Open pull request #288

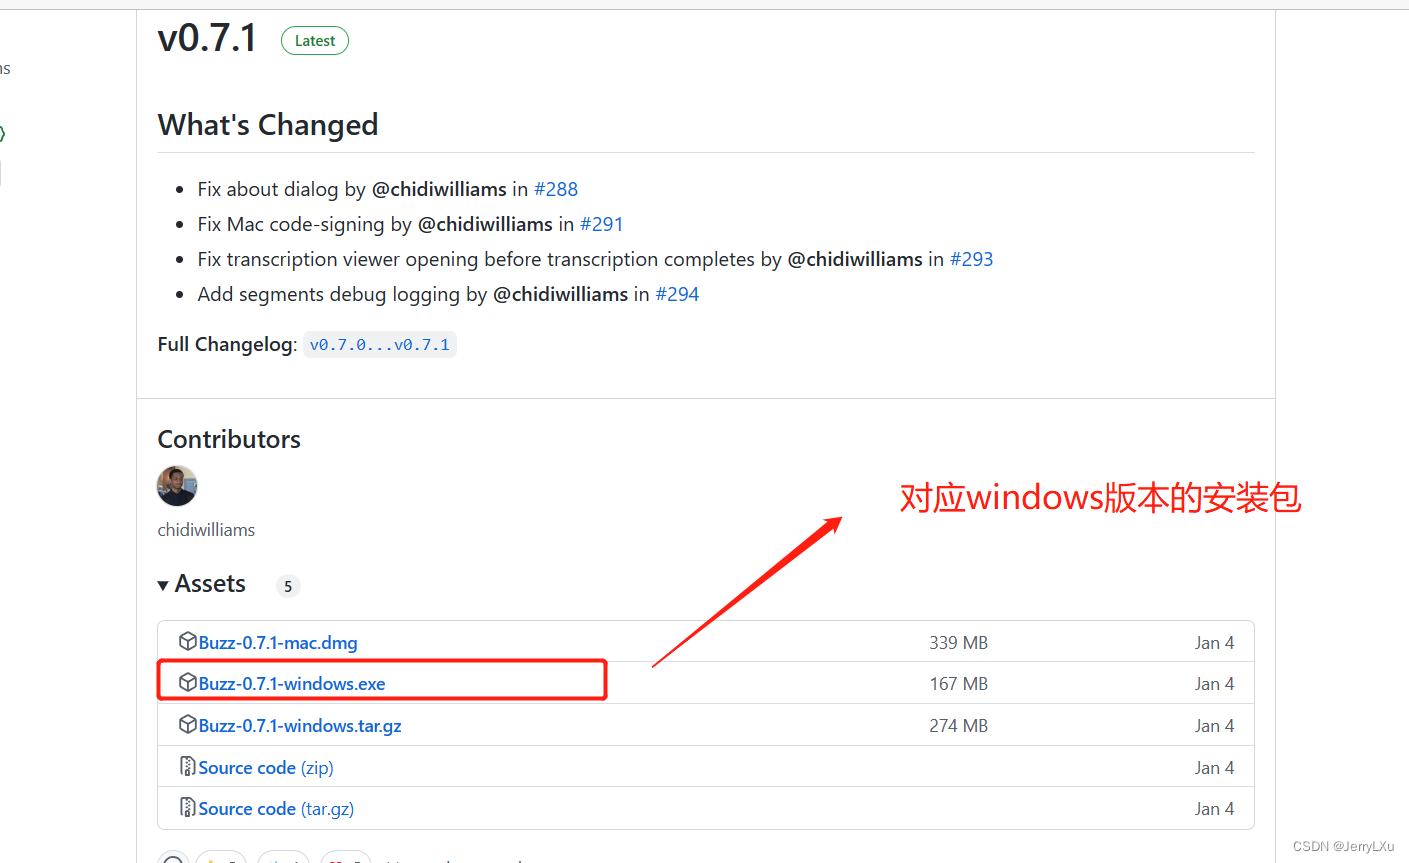tap(556, 189)
